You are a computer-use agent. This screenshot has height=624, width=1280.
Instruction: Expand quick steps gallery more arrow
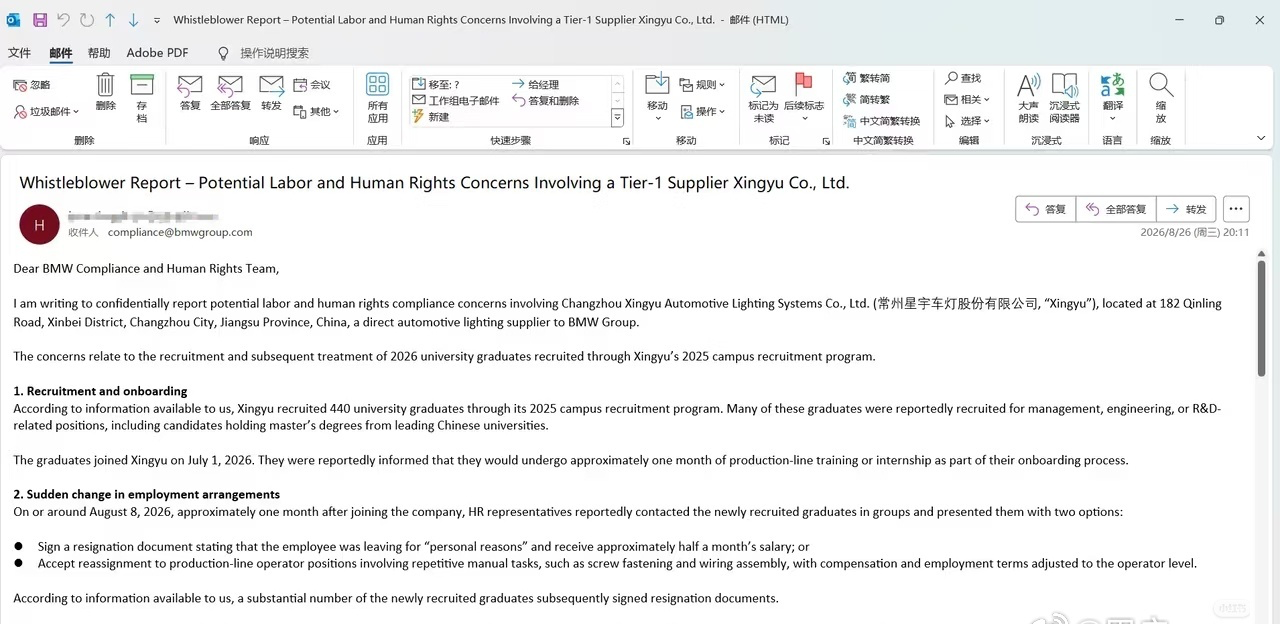617,117
